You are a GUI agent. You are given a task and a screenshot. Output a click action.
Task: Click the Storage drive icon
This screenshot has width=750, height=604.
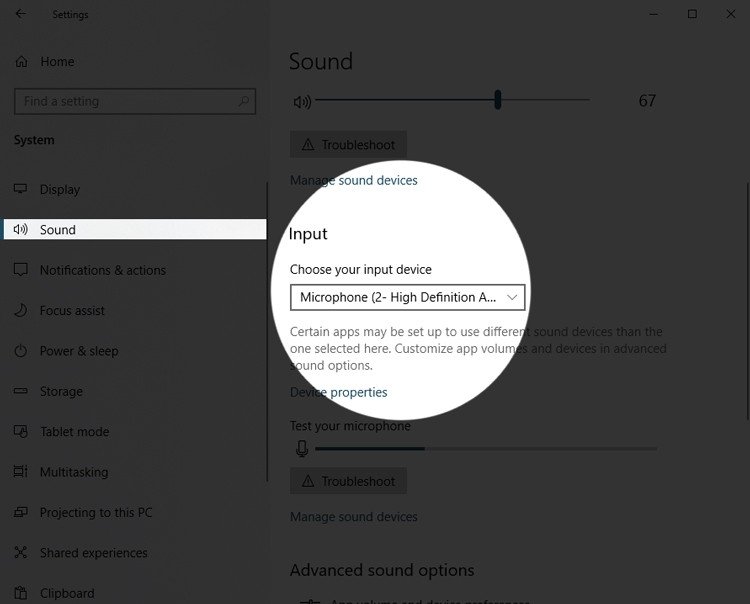(21, 391)
